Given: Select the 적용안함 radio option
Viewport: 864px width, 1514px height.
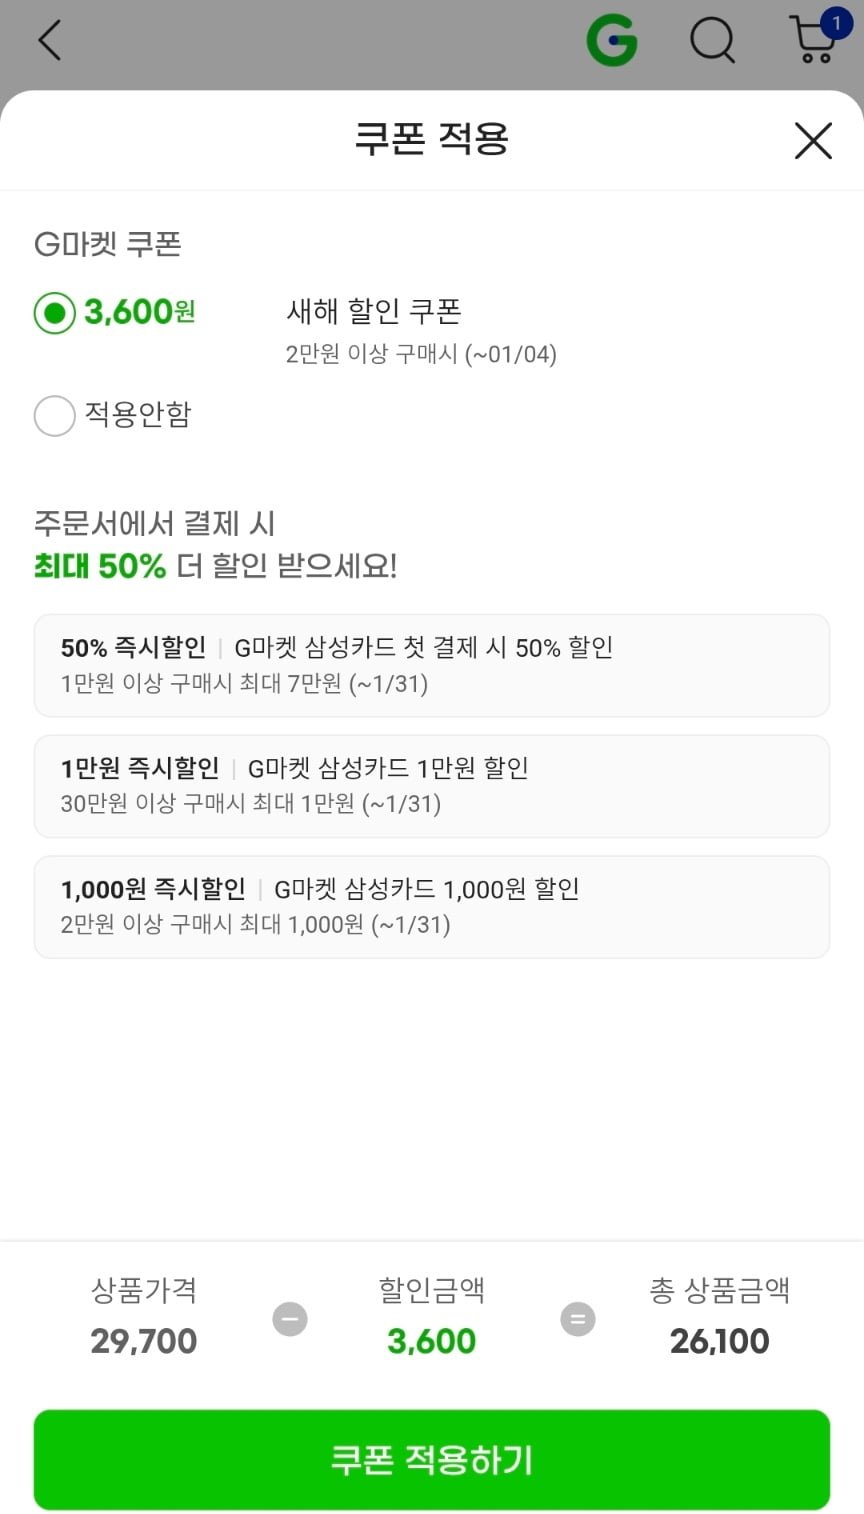Looking at the screenshot, I should [55, 416].
